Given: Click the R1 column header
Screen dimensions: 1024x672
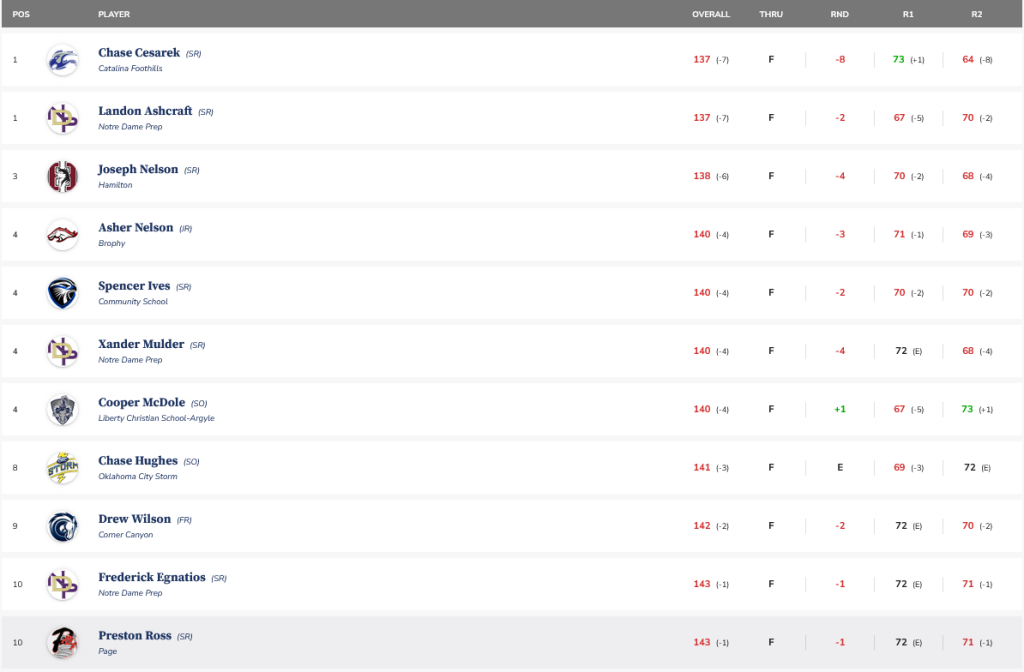Looking at the screenshot, I should (x=907, y=15).
